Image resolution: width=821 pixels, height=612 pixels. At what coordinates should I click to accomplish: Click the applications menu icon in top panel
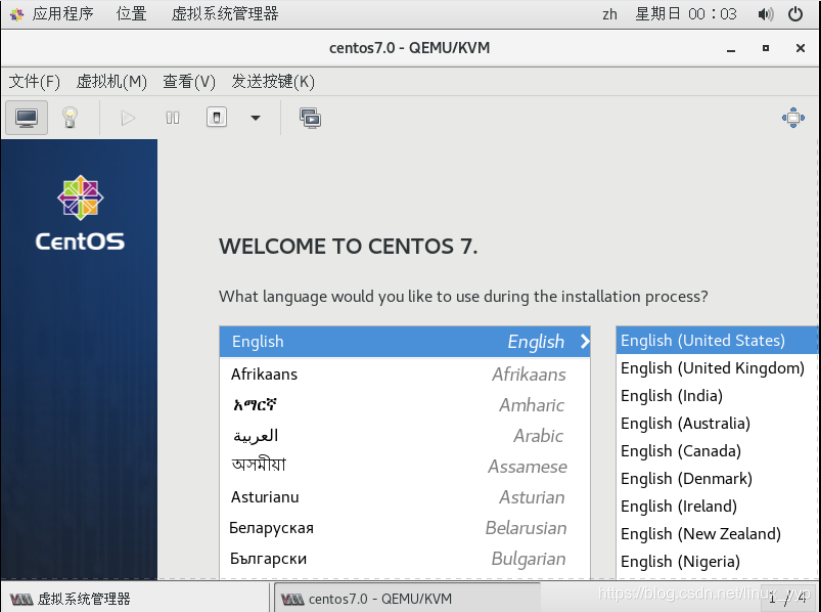17,14
